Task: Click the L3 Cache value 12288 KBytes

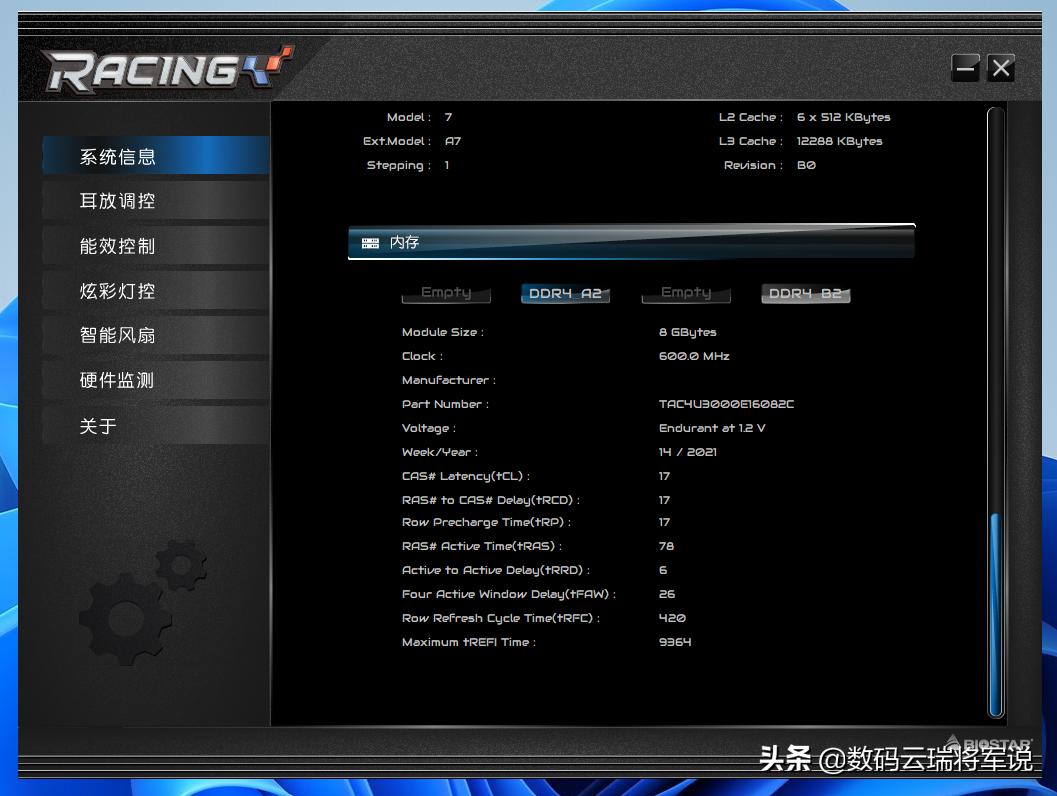Action: (839, 141)
